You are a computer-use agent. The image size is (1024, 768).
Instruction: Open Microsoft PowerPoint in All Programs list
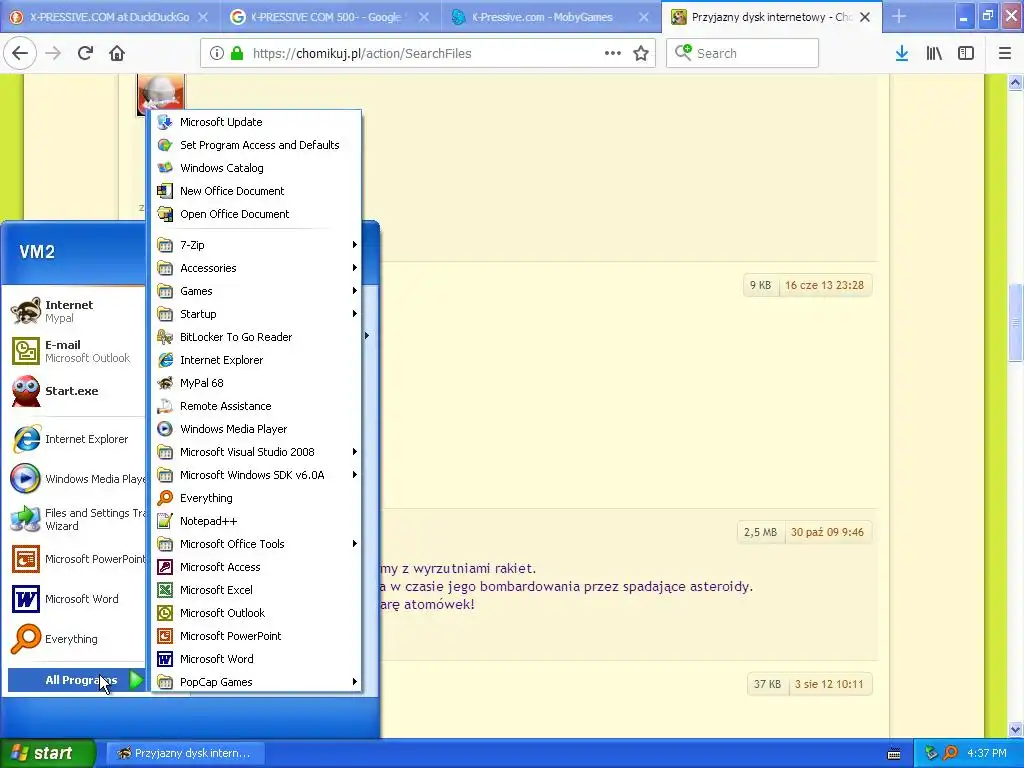click(257, 635)
